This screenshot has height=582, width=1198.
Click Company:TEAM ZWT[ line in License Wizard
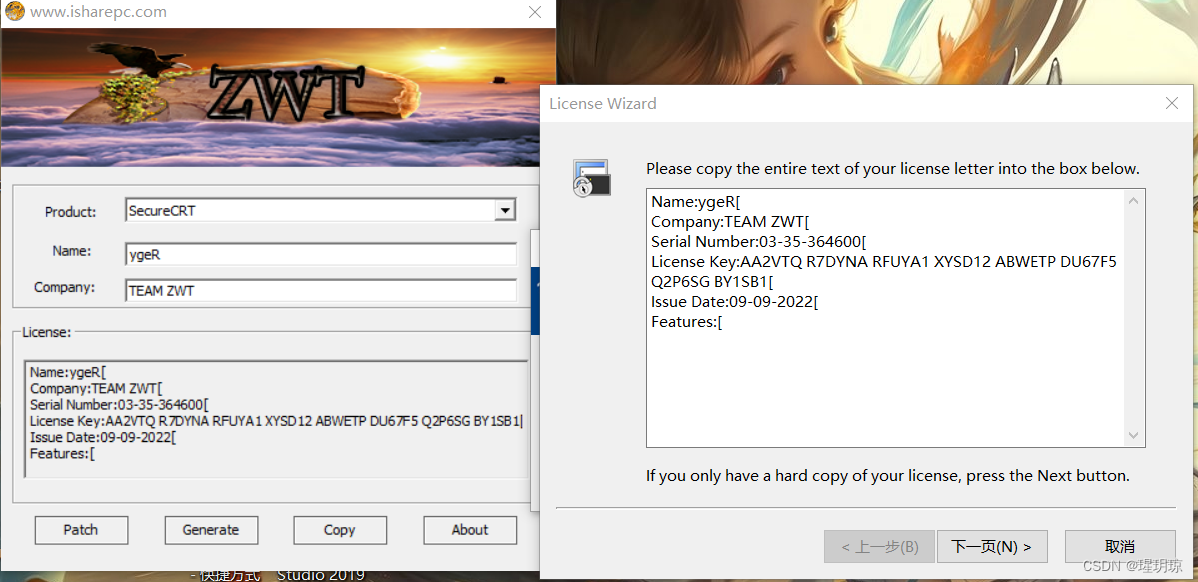click(730, 222)
